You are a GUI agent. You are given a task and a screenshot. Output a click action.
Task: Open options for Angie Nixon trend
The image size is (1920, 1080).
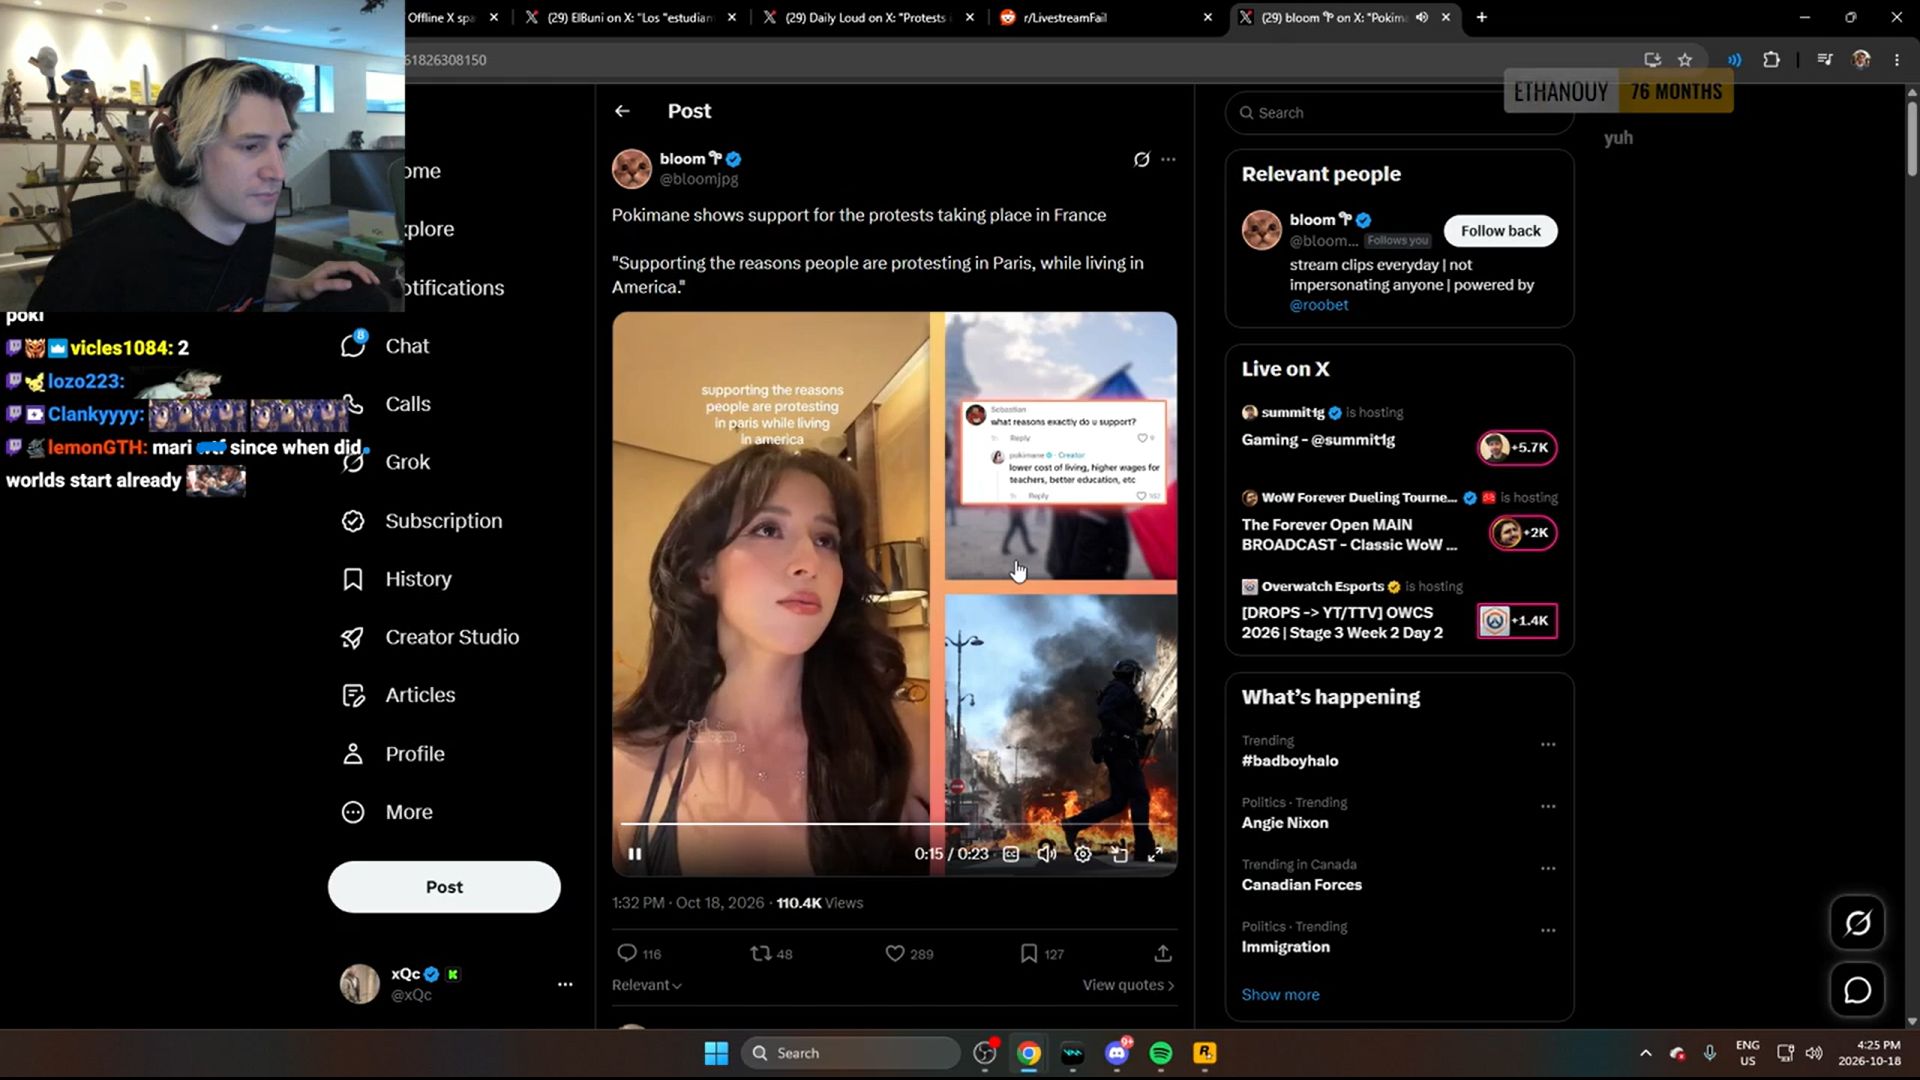[x=1548, y=806]
